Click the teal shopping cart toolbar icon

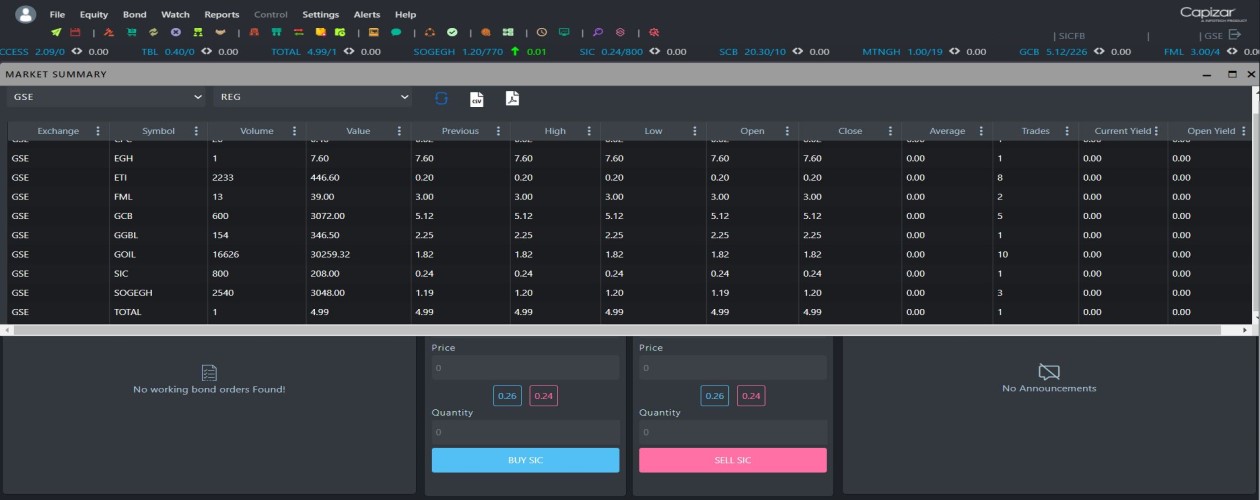click(131, 32)
